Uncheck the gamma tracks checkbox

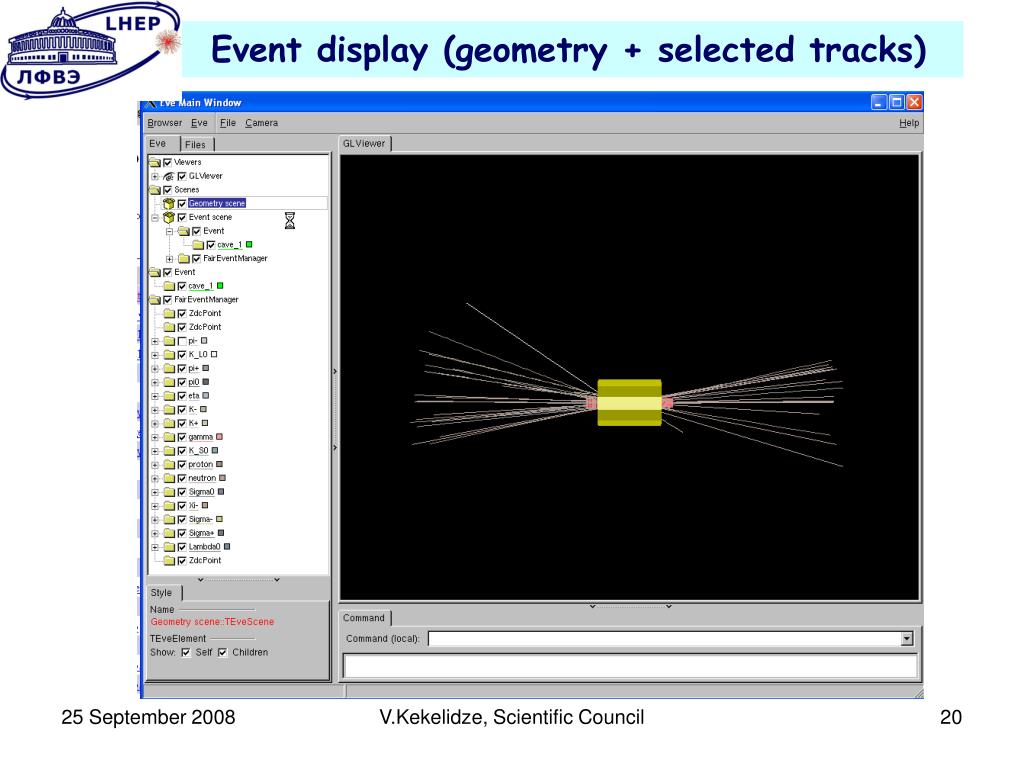tap(182, 437)
